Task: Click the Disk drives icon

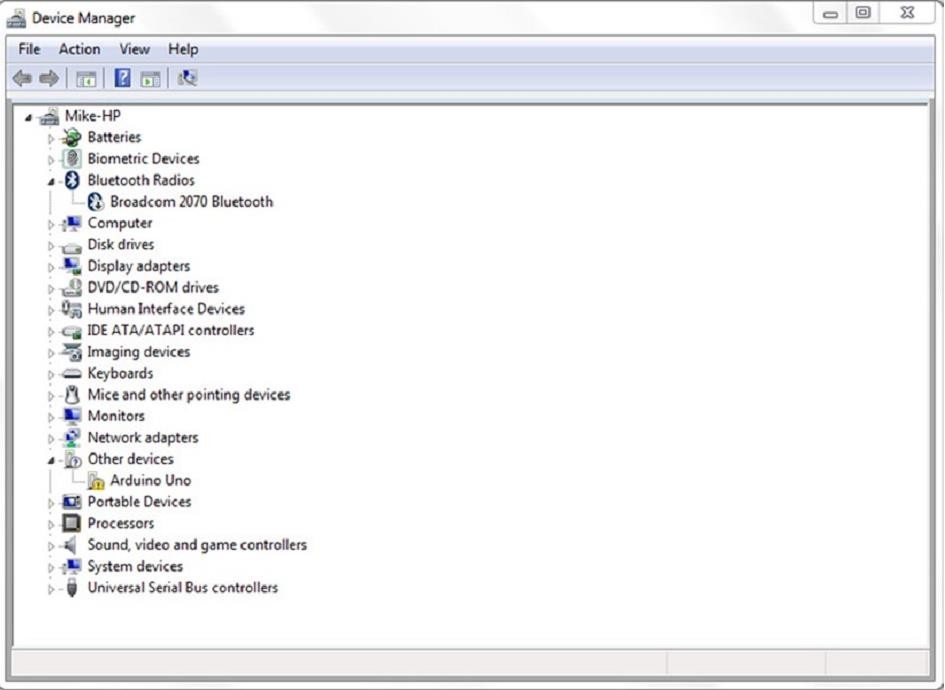Action: pos(71,246)
